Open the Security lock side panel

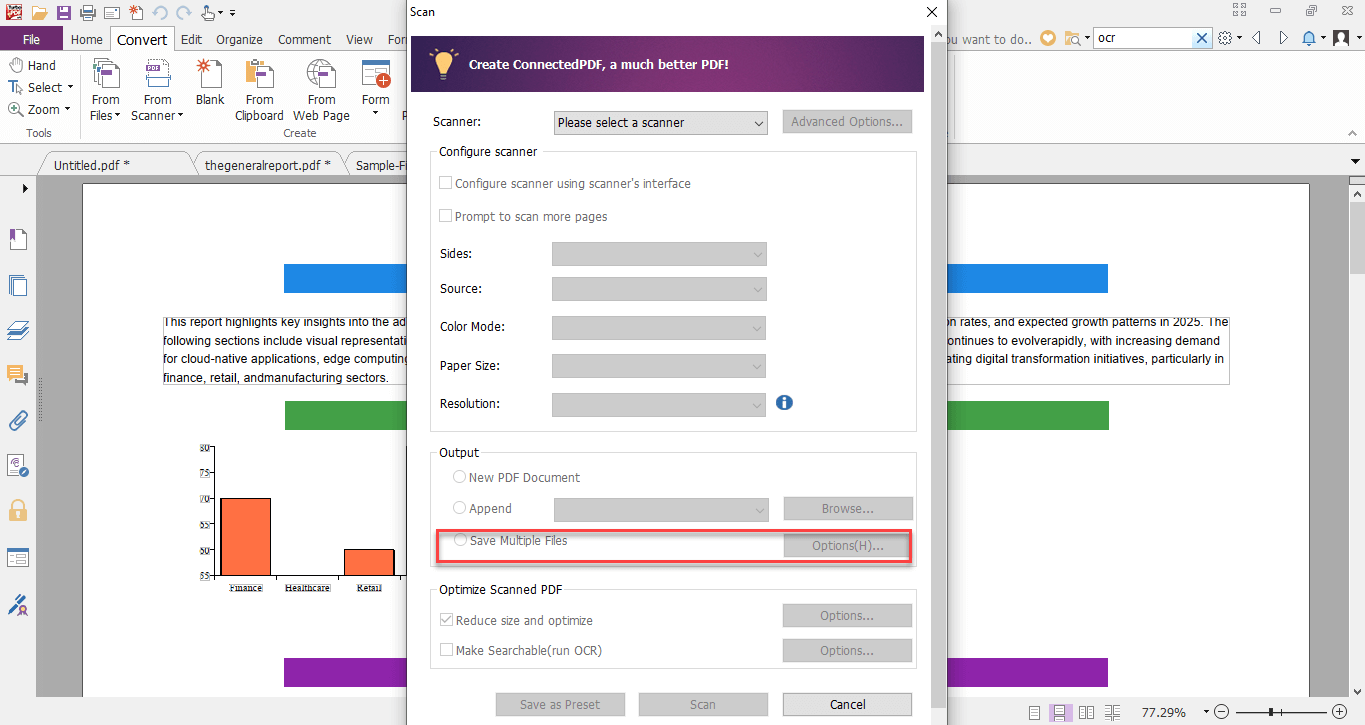tap(17, 510)
